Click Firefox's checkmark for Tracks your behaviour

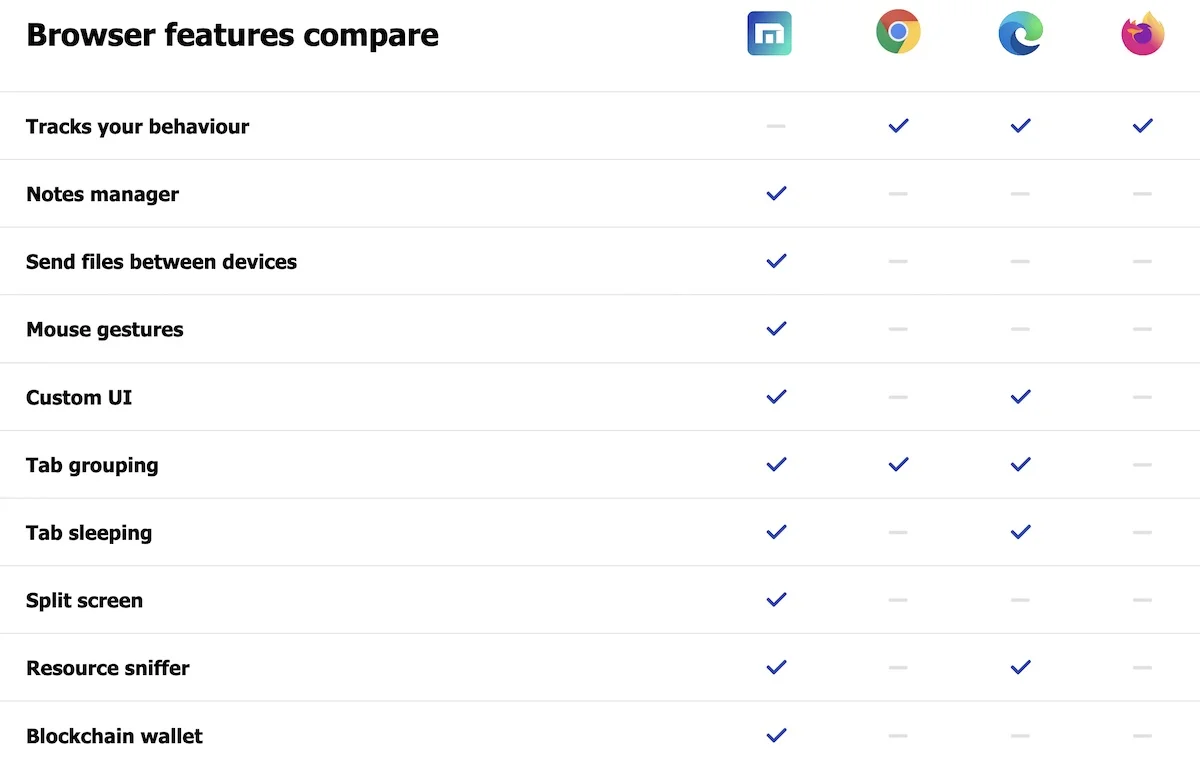pyautogui.click(x=1143, y=126)
